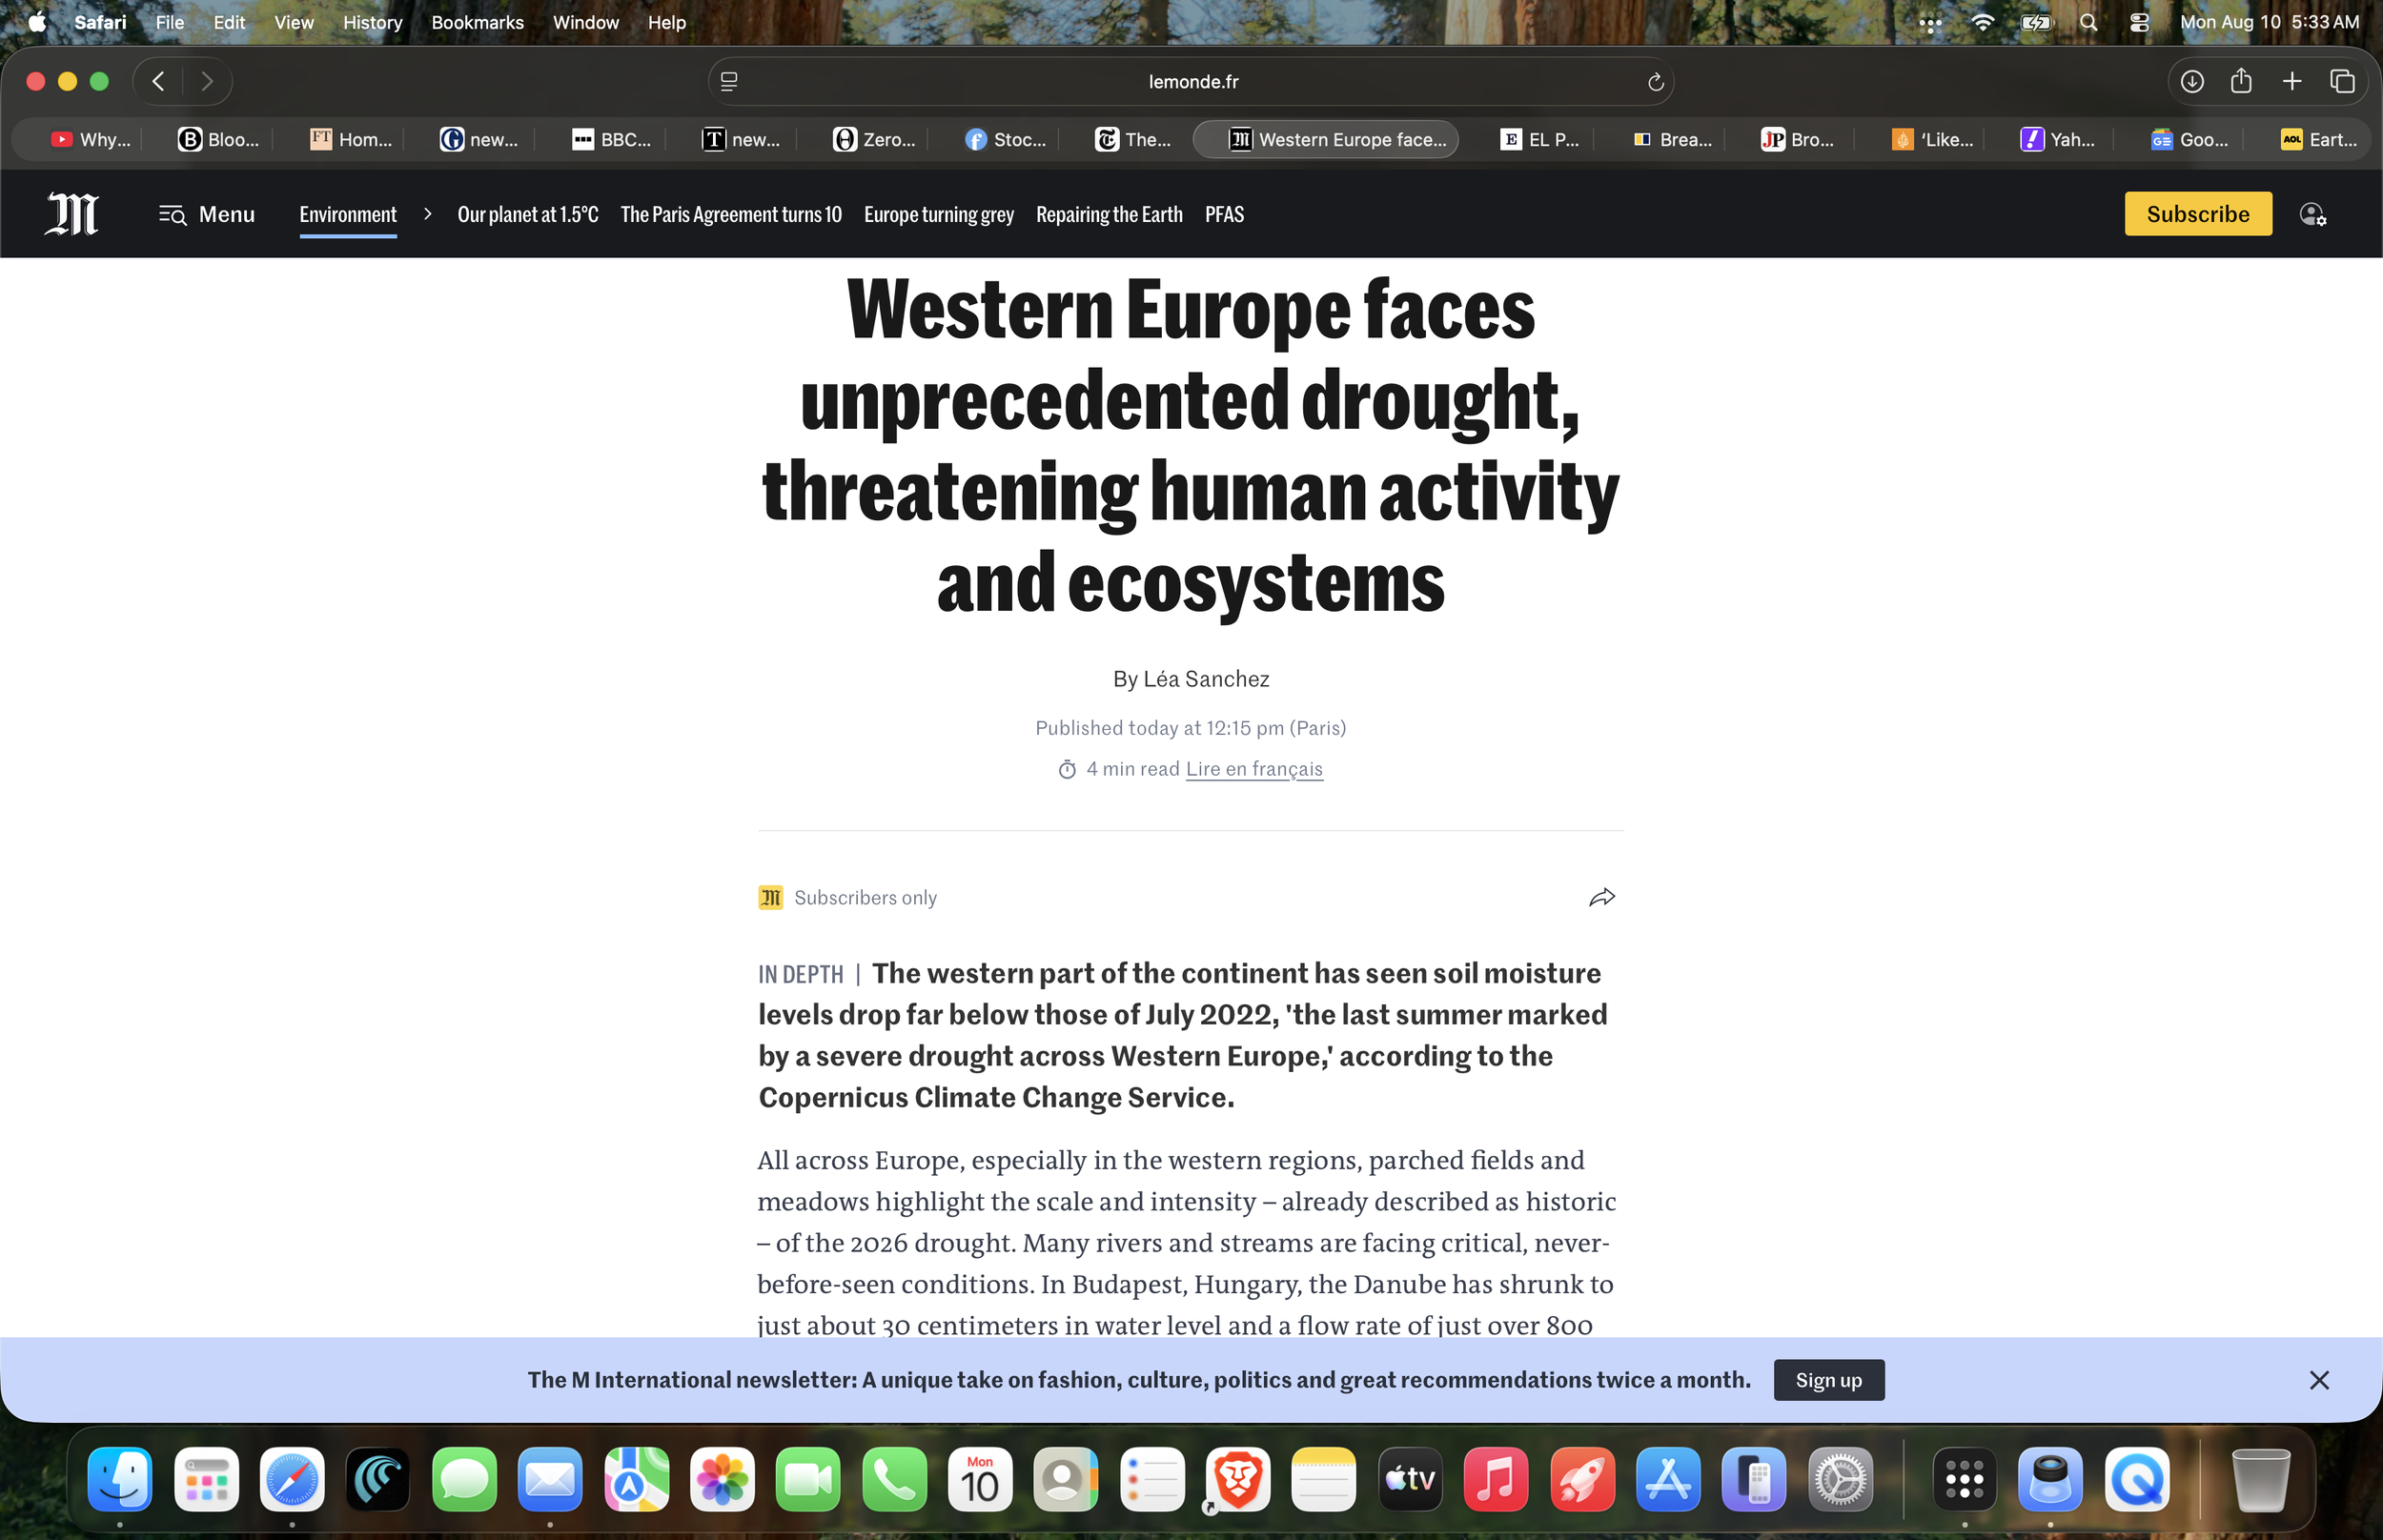Open the page reader menu icon

click(x=729, y=82)
